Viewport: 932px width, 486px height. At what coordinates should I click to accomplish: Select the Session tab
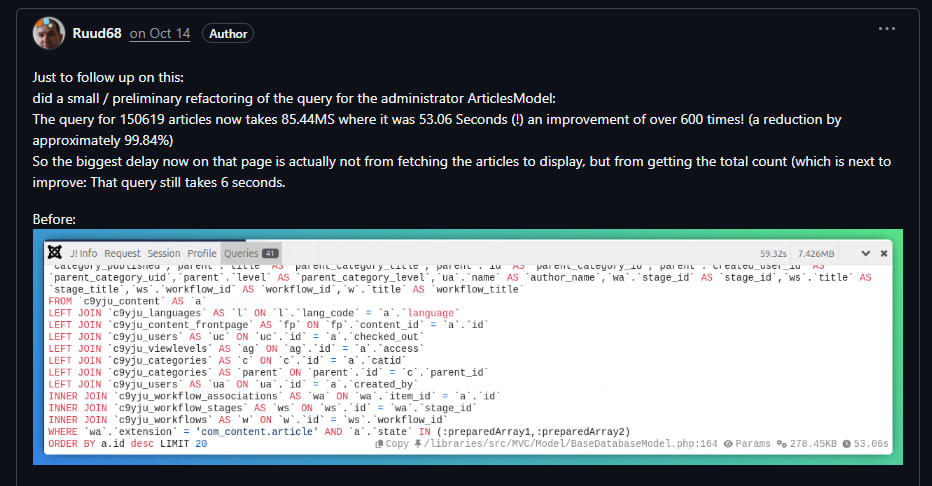(164, 253)
